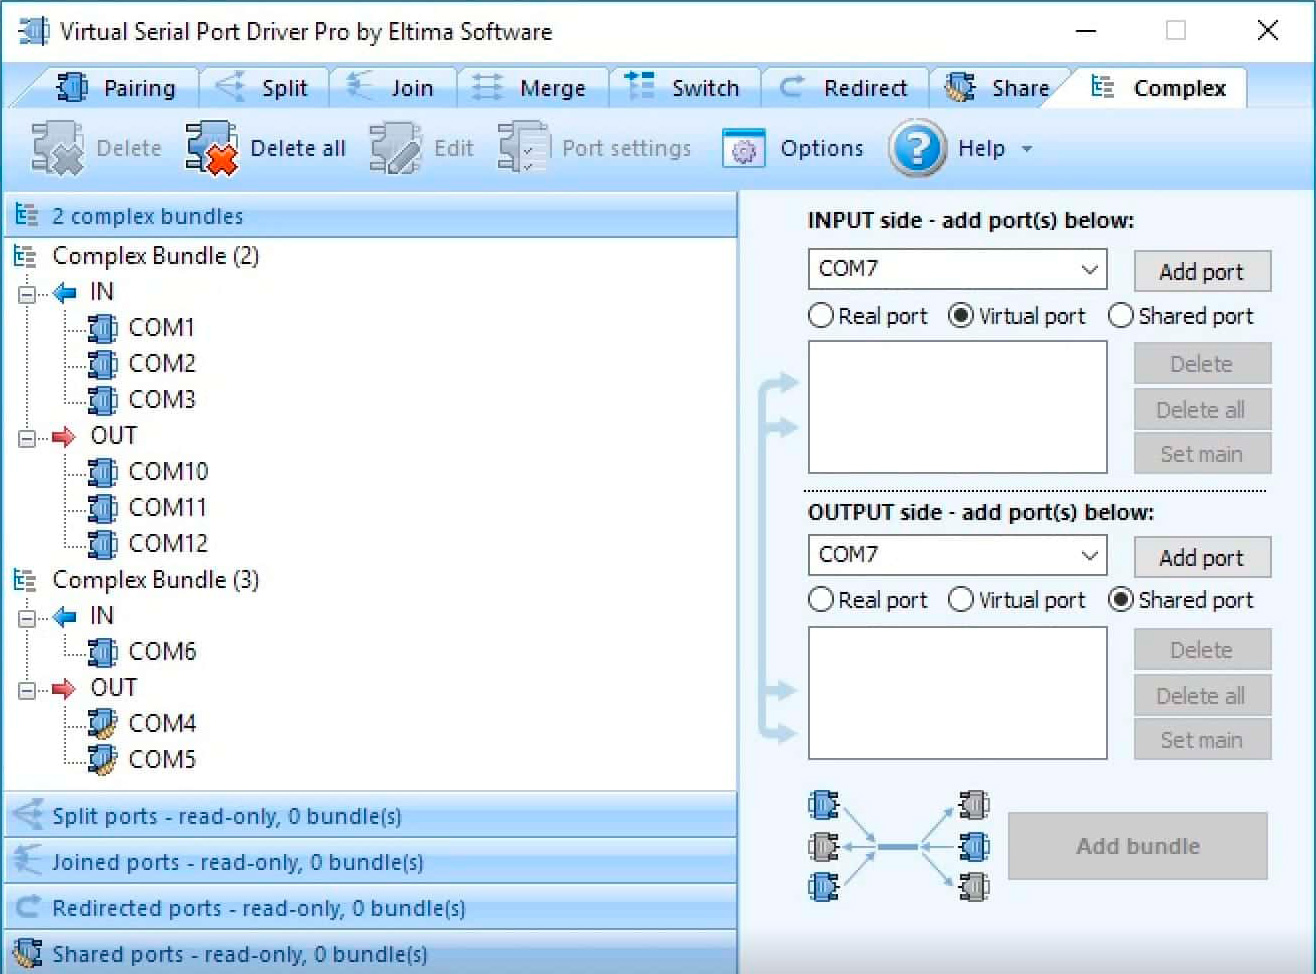Click the Split tab icon

tap(230, 88)
